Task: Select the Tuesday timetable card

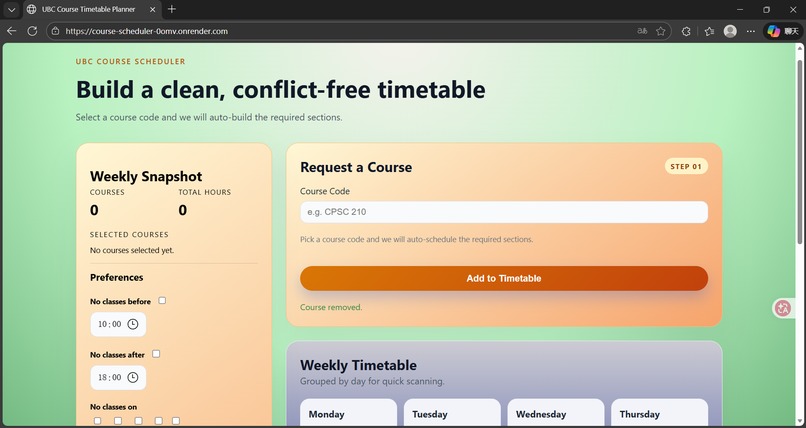Action: pos(452,413)
